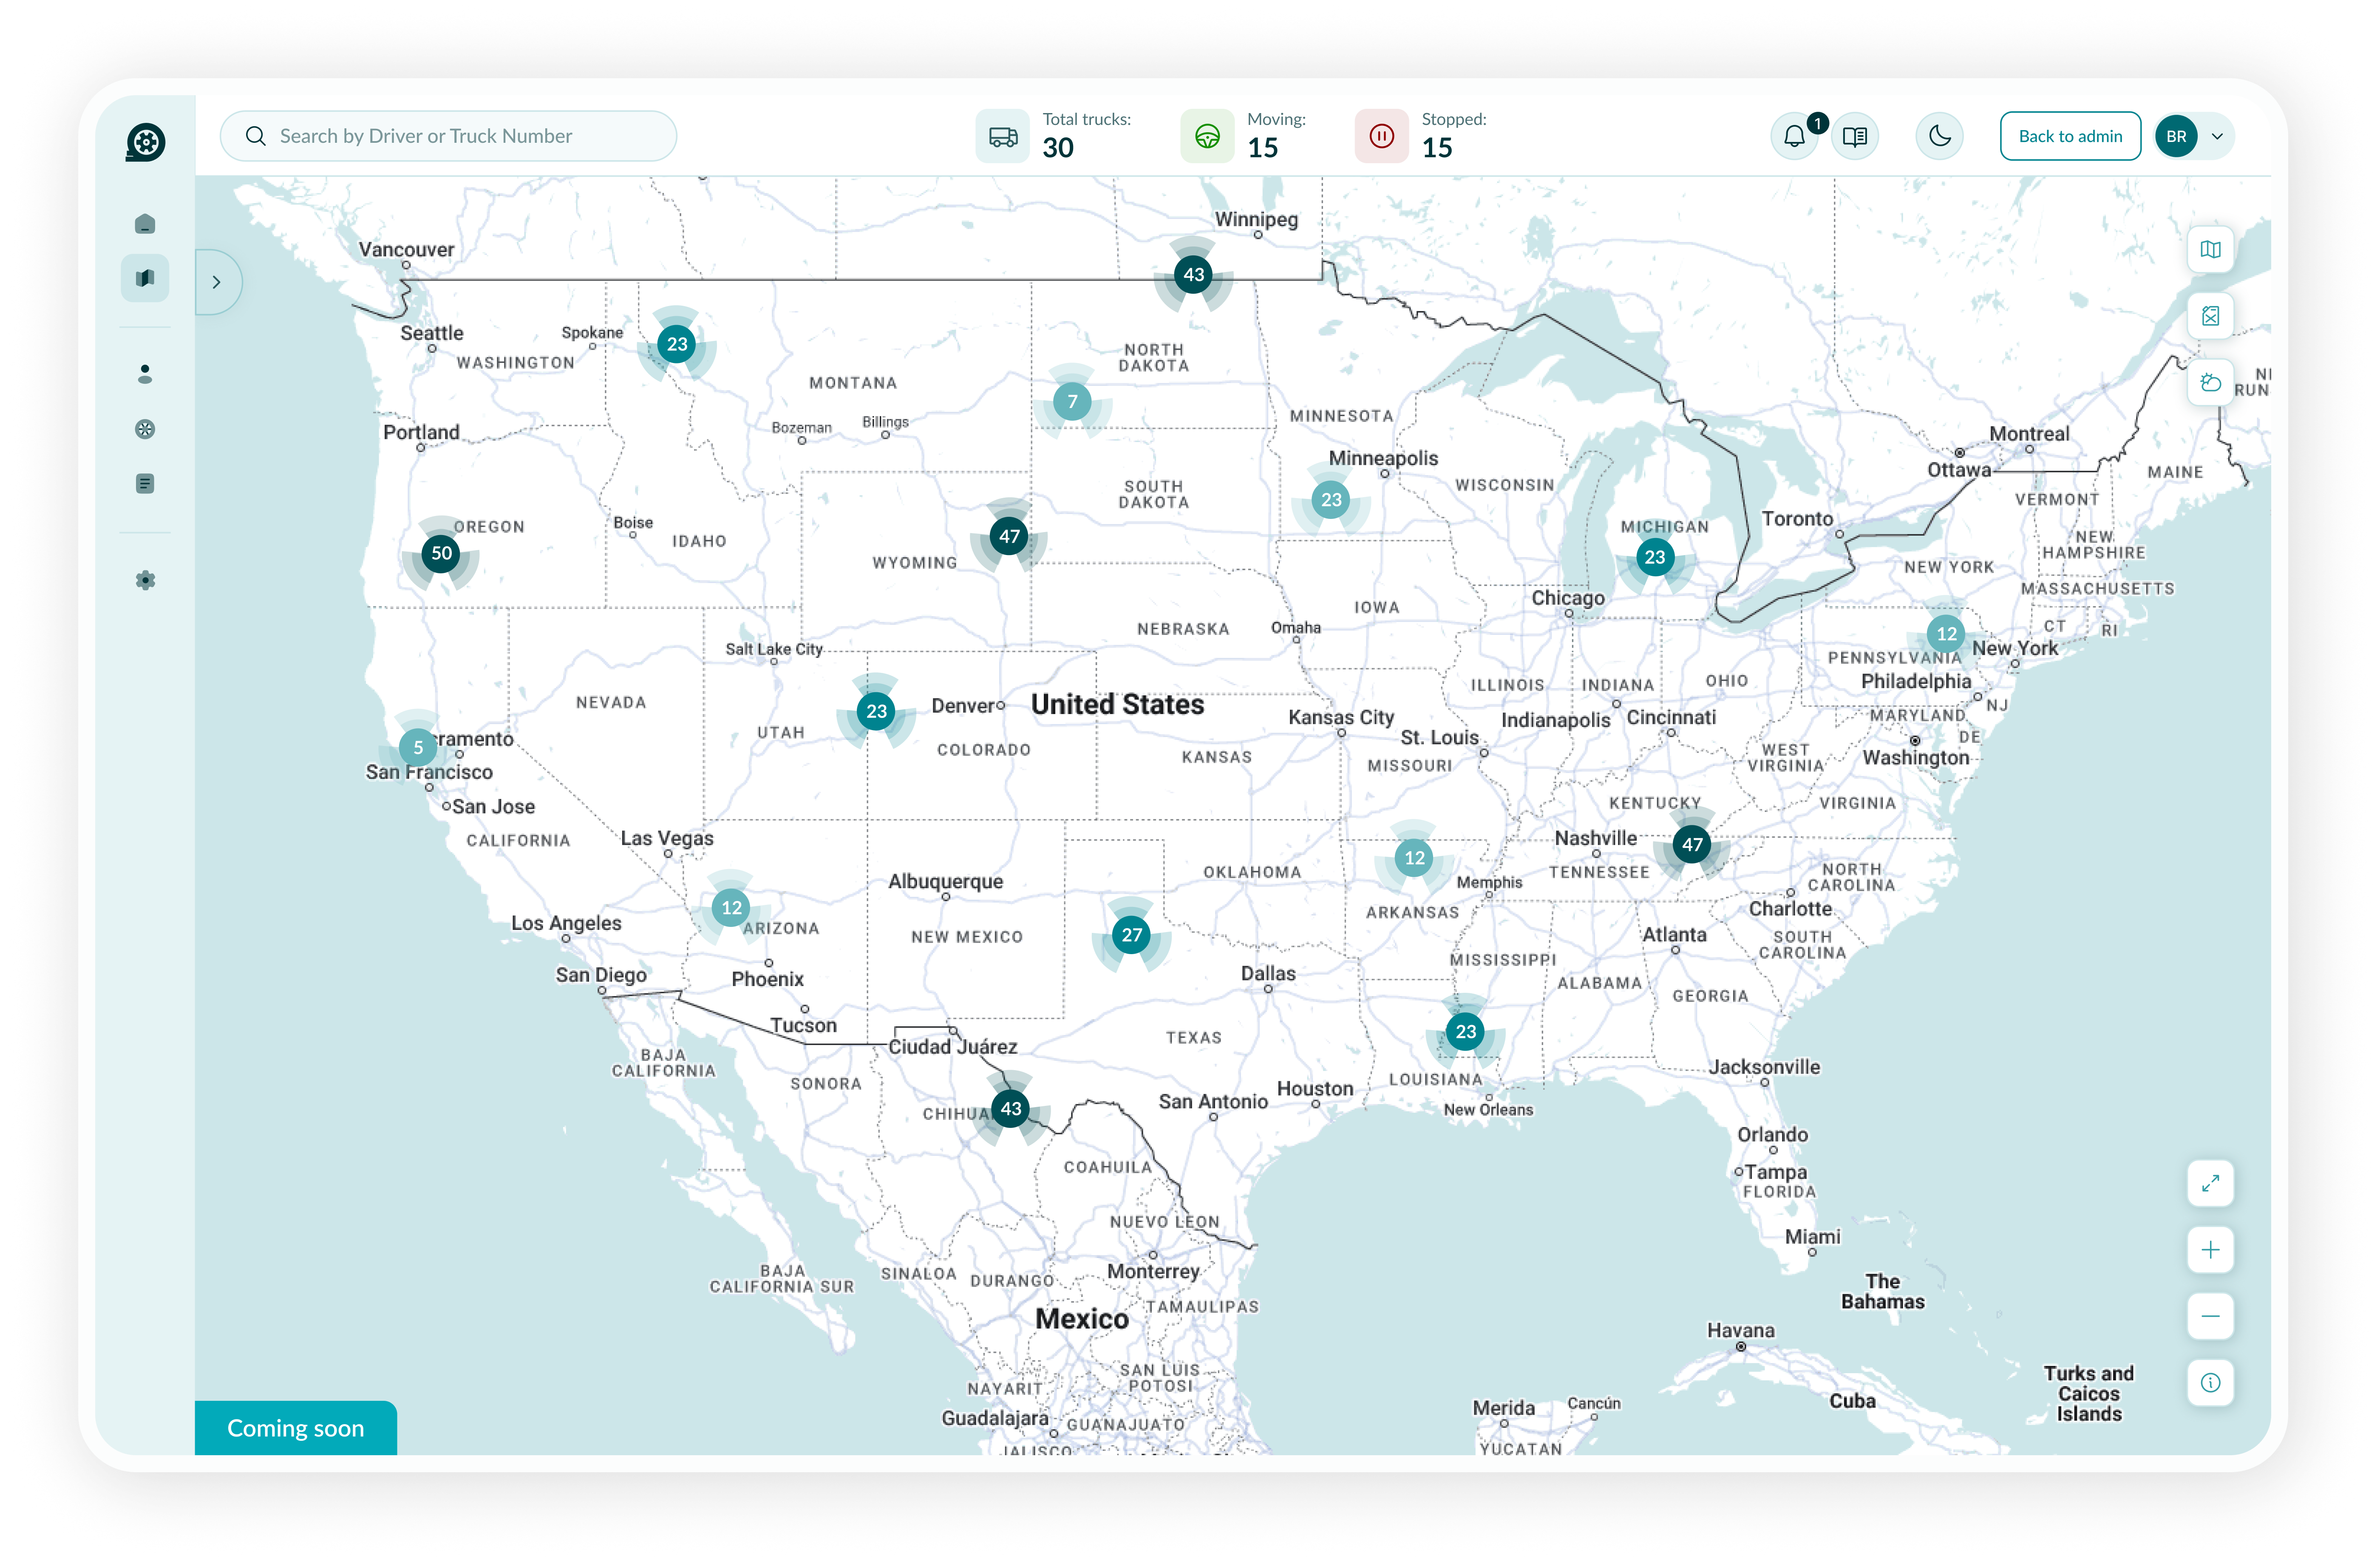
Task: Click the Seattle city label
Action: pyautogui.click(x=432, y=333)
